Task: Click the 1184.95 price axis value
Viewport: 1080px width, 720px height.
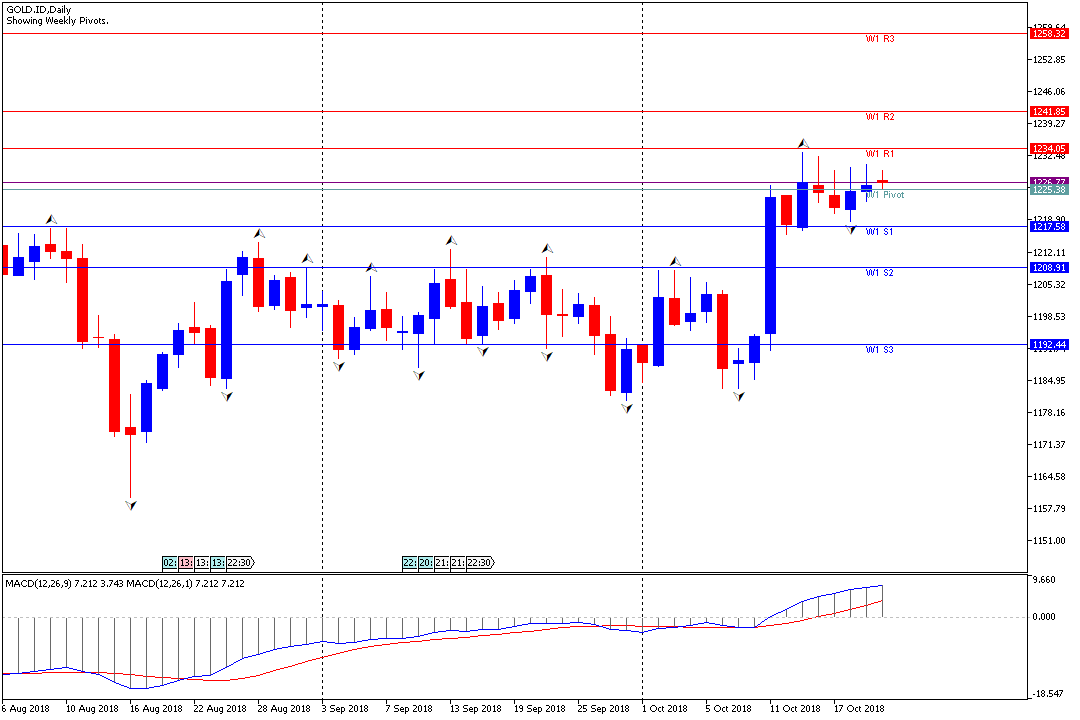Action: pos(1049,381)
